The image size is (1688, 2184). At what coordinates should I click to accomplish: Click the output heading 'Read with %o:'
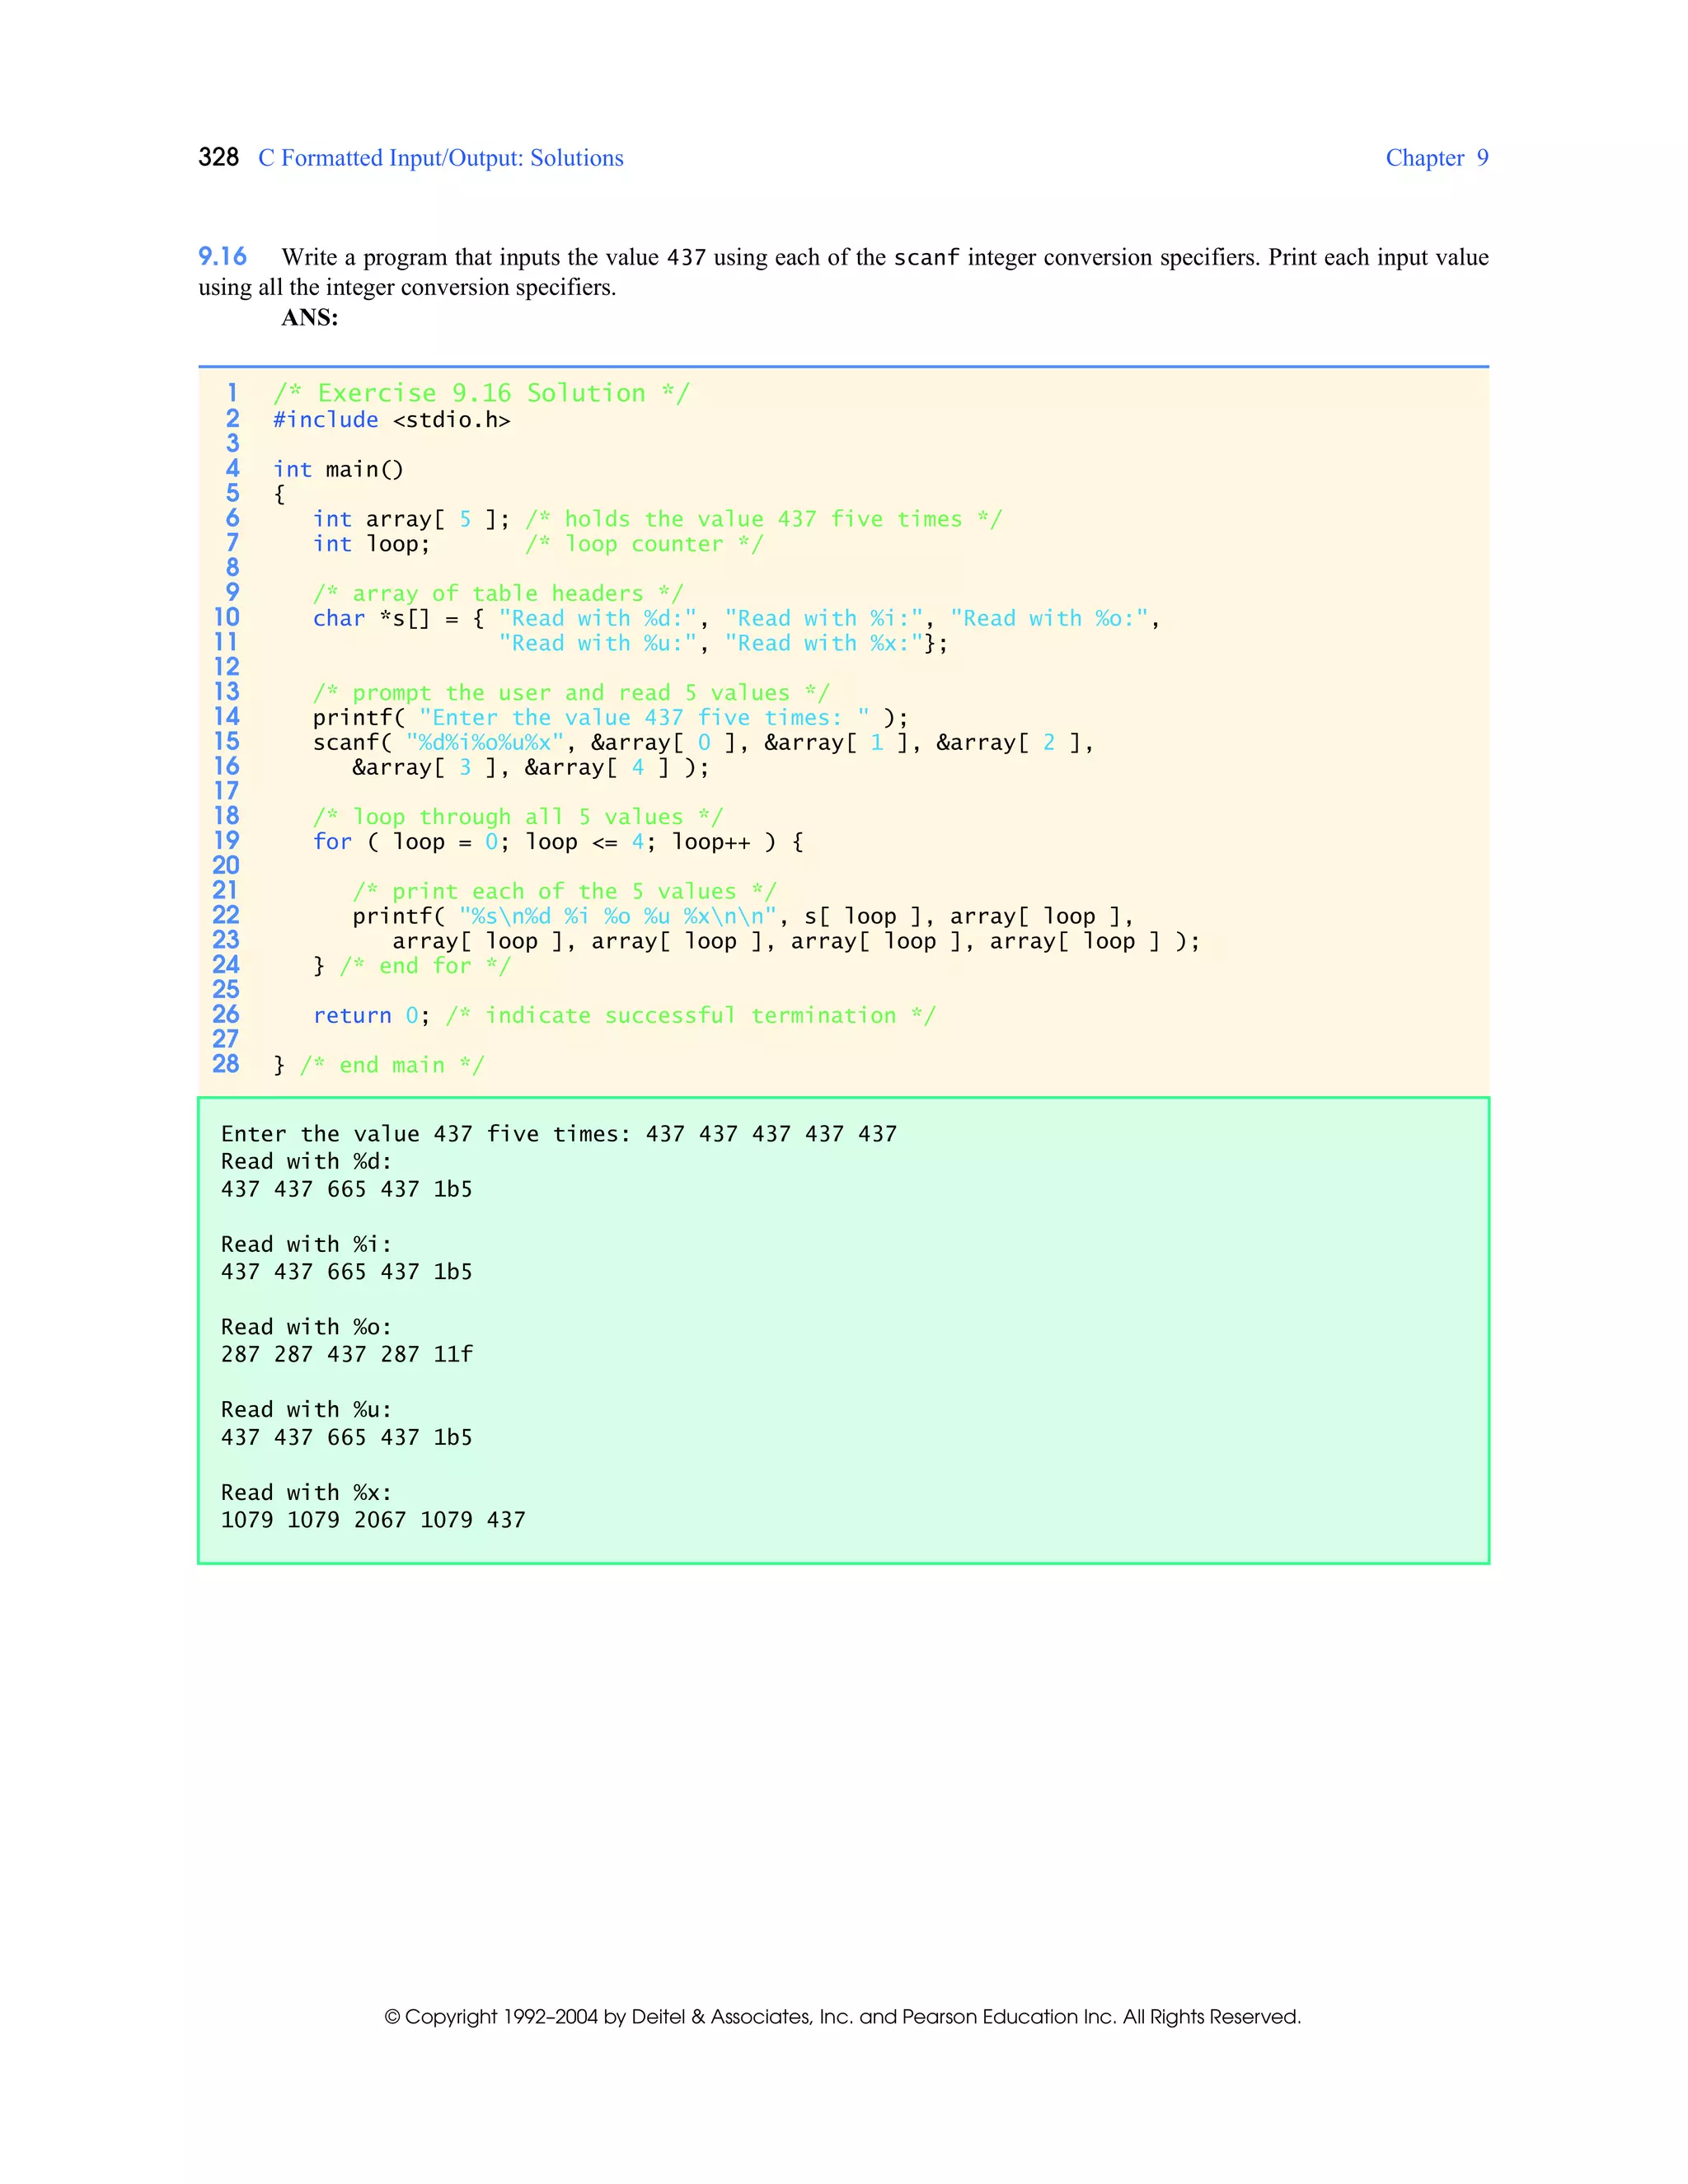pyautogui.click(x=306, y=1327)
